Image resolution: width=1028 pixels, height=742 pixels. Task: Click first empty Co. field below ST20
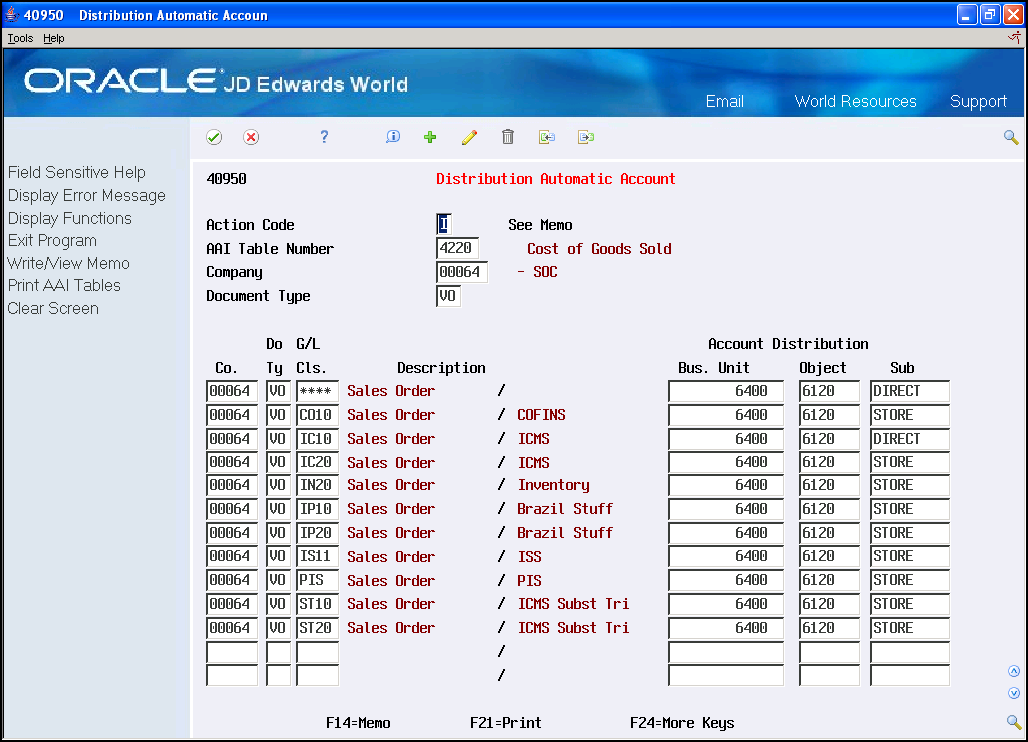pos(231,652)
